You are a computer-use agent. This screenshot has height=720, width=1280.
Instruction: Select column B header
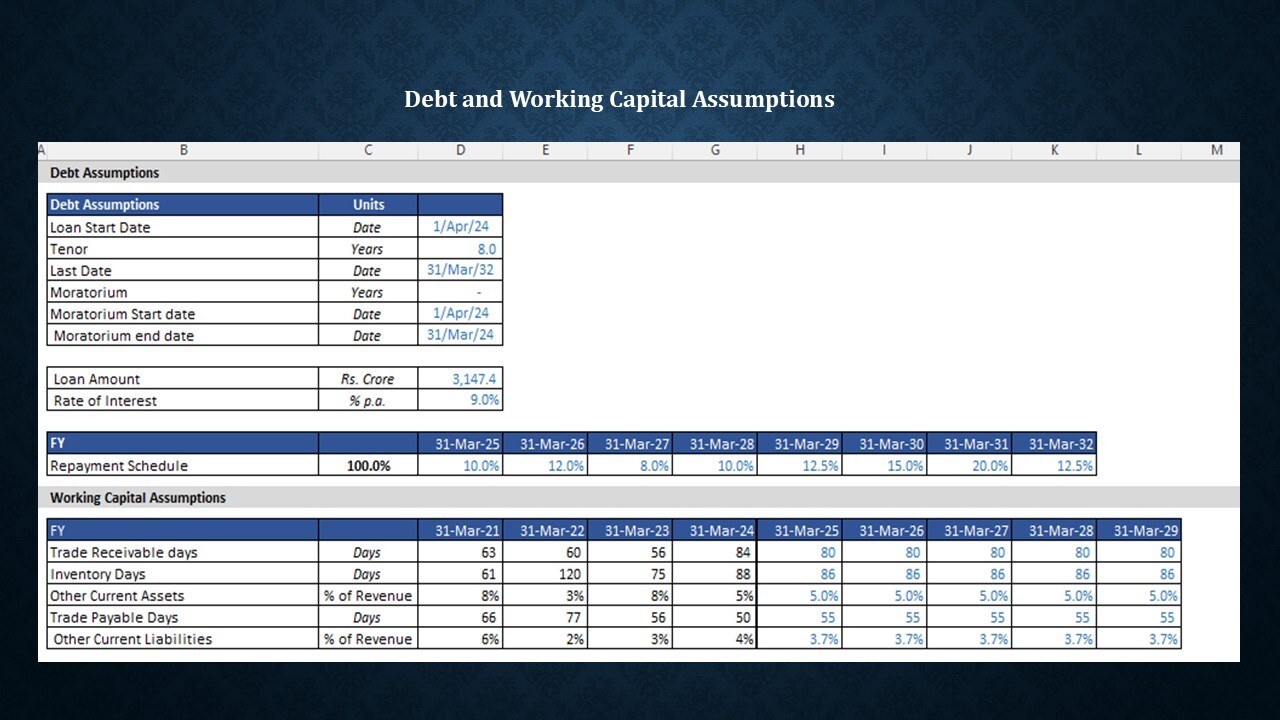(x=183, y=150)
